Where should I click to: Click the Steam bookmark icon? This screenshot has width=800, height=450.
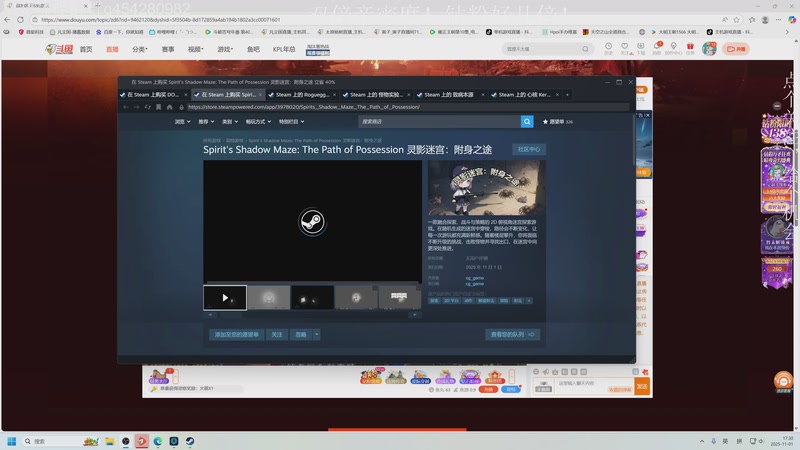[159, 107]
